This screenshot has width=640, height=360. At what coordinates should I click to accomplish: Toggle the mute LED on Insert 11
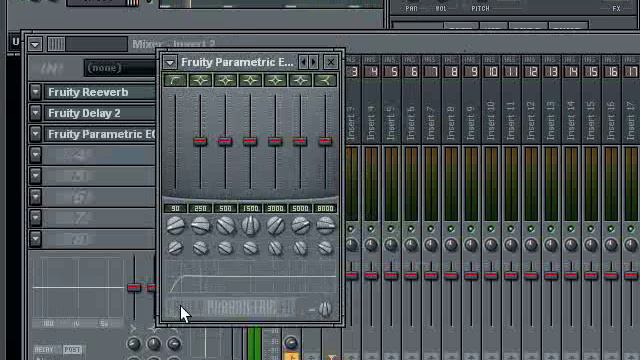tap(511, 229)
